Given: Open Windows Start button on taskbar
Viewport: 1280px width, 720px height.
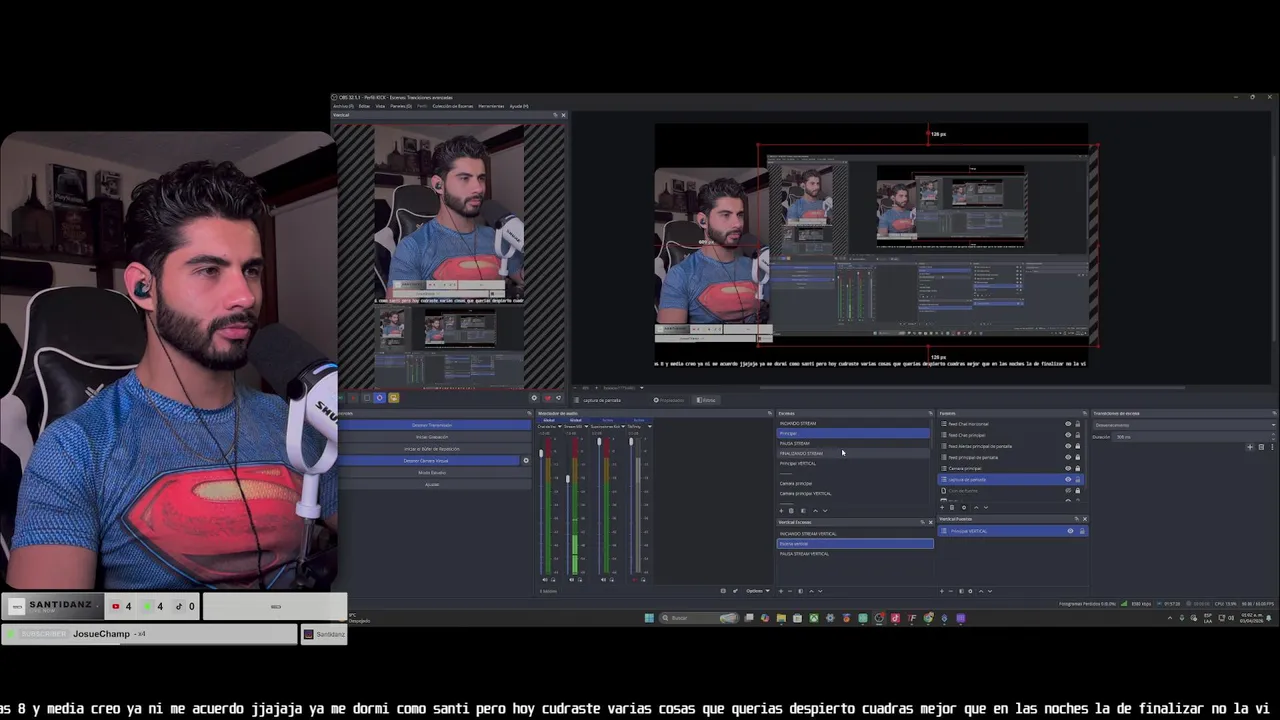Looking at the screenshot, I should [x=649, y=618].
